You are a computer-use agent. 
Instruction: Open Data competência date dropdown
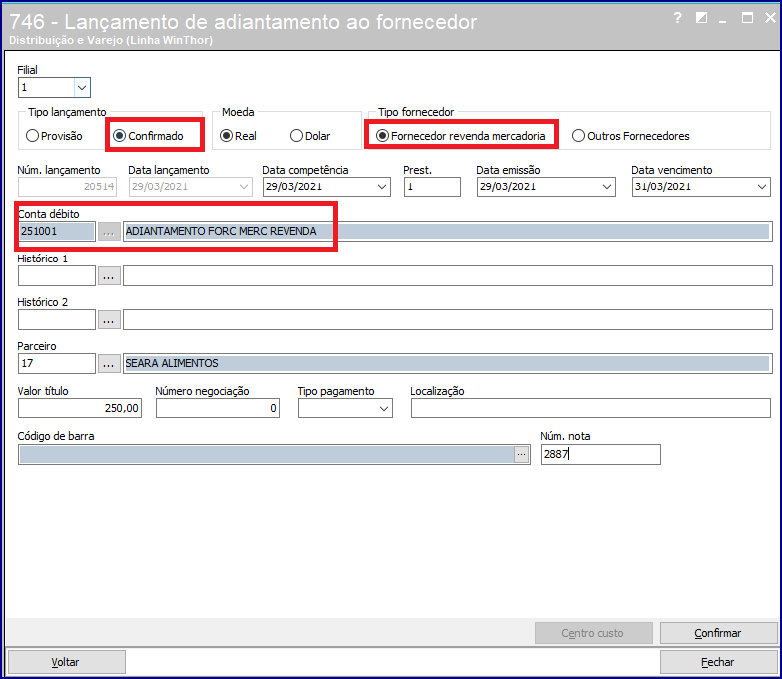pyautogui.click(x=382, y=187)
